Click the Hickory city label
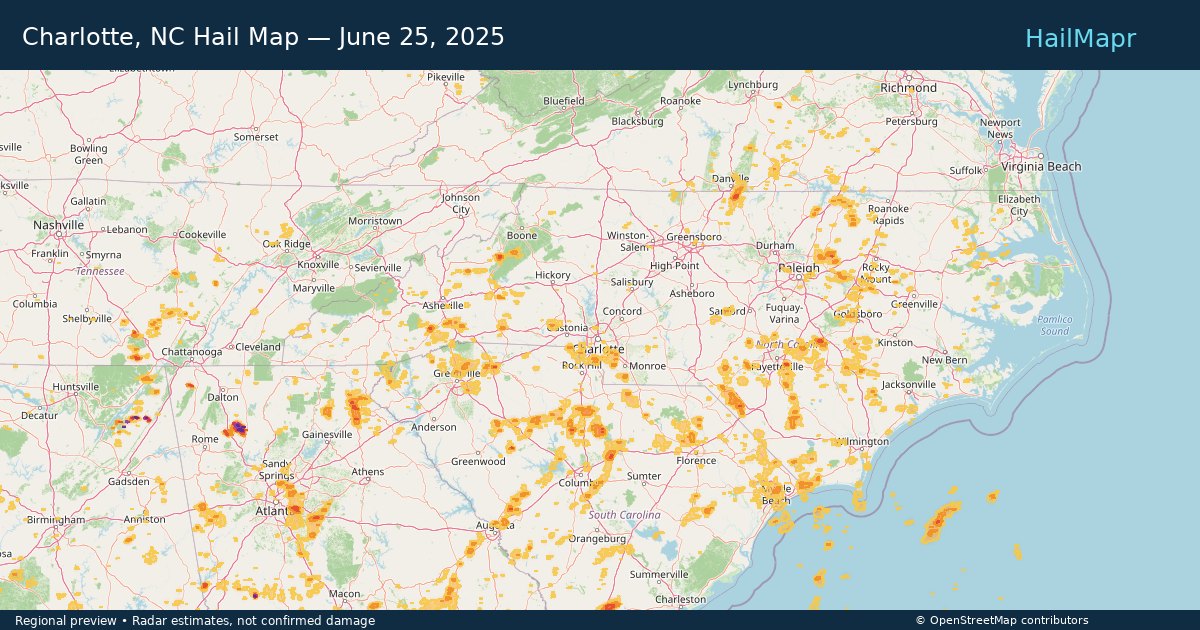 (x=553, y=275)
